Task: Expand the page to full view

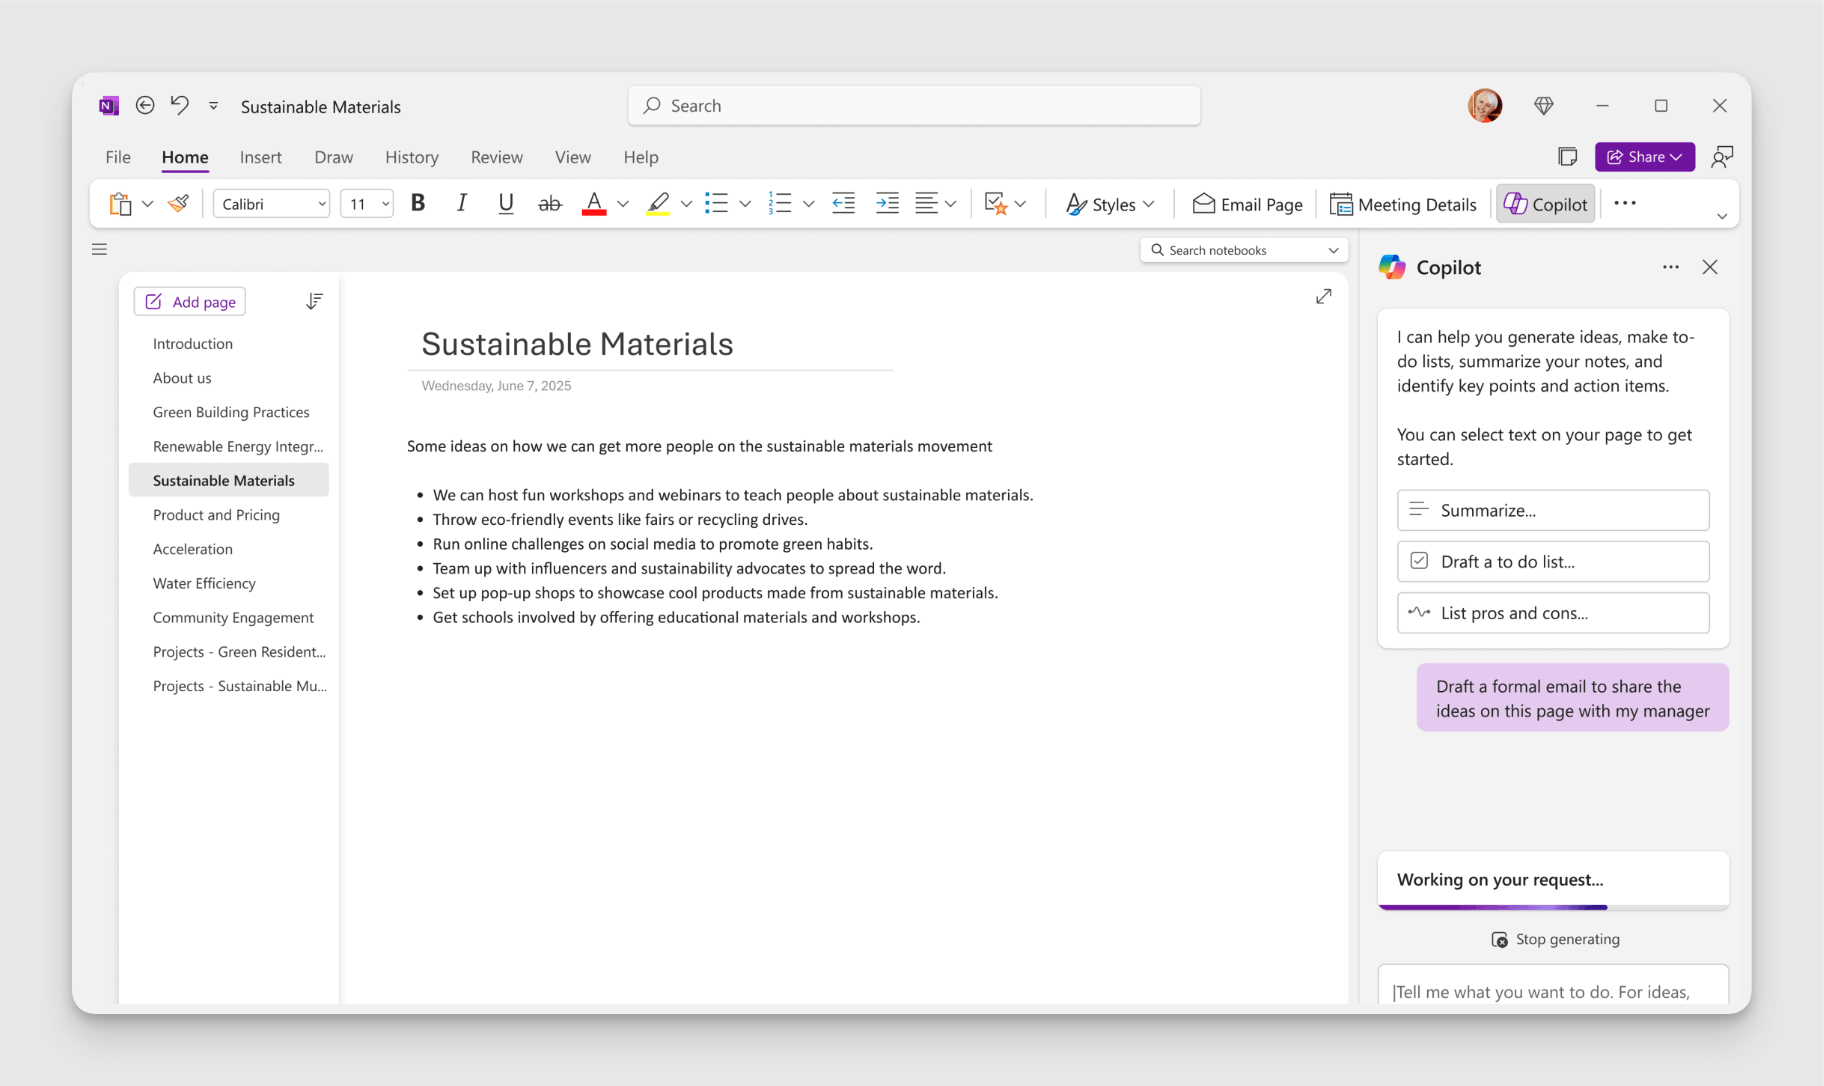Action: pyautogui.click(x=1324, y=296)
